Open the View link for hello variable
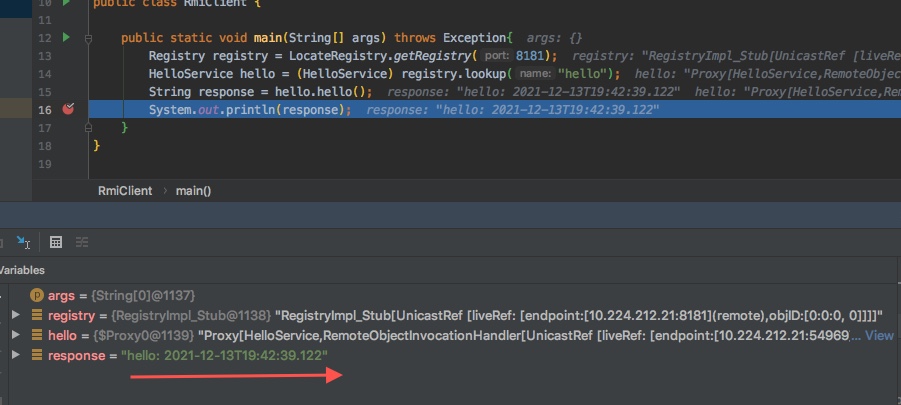Viewport: 901px width, 405px height. coord(879,336)
